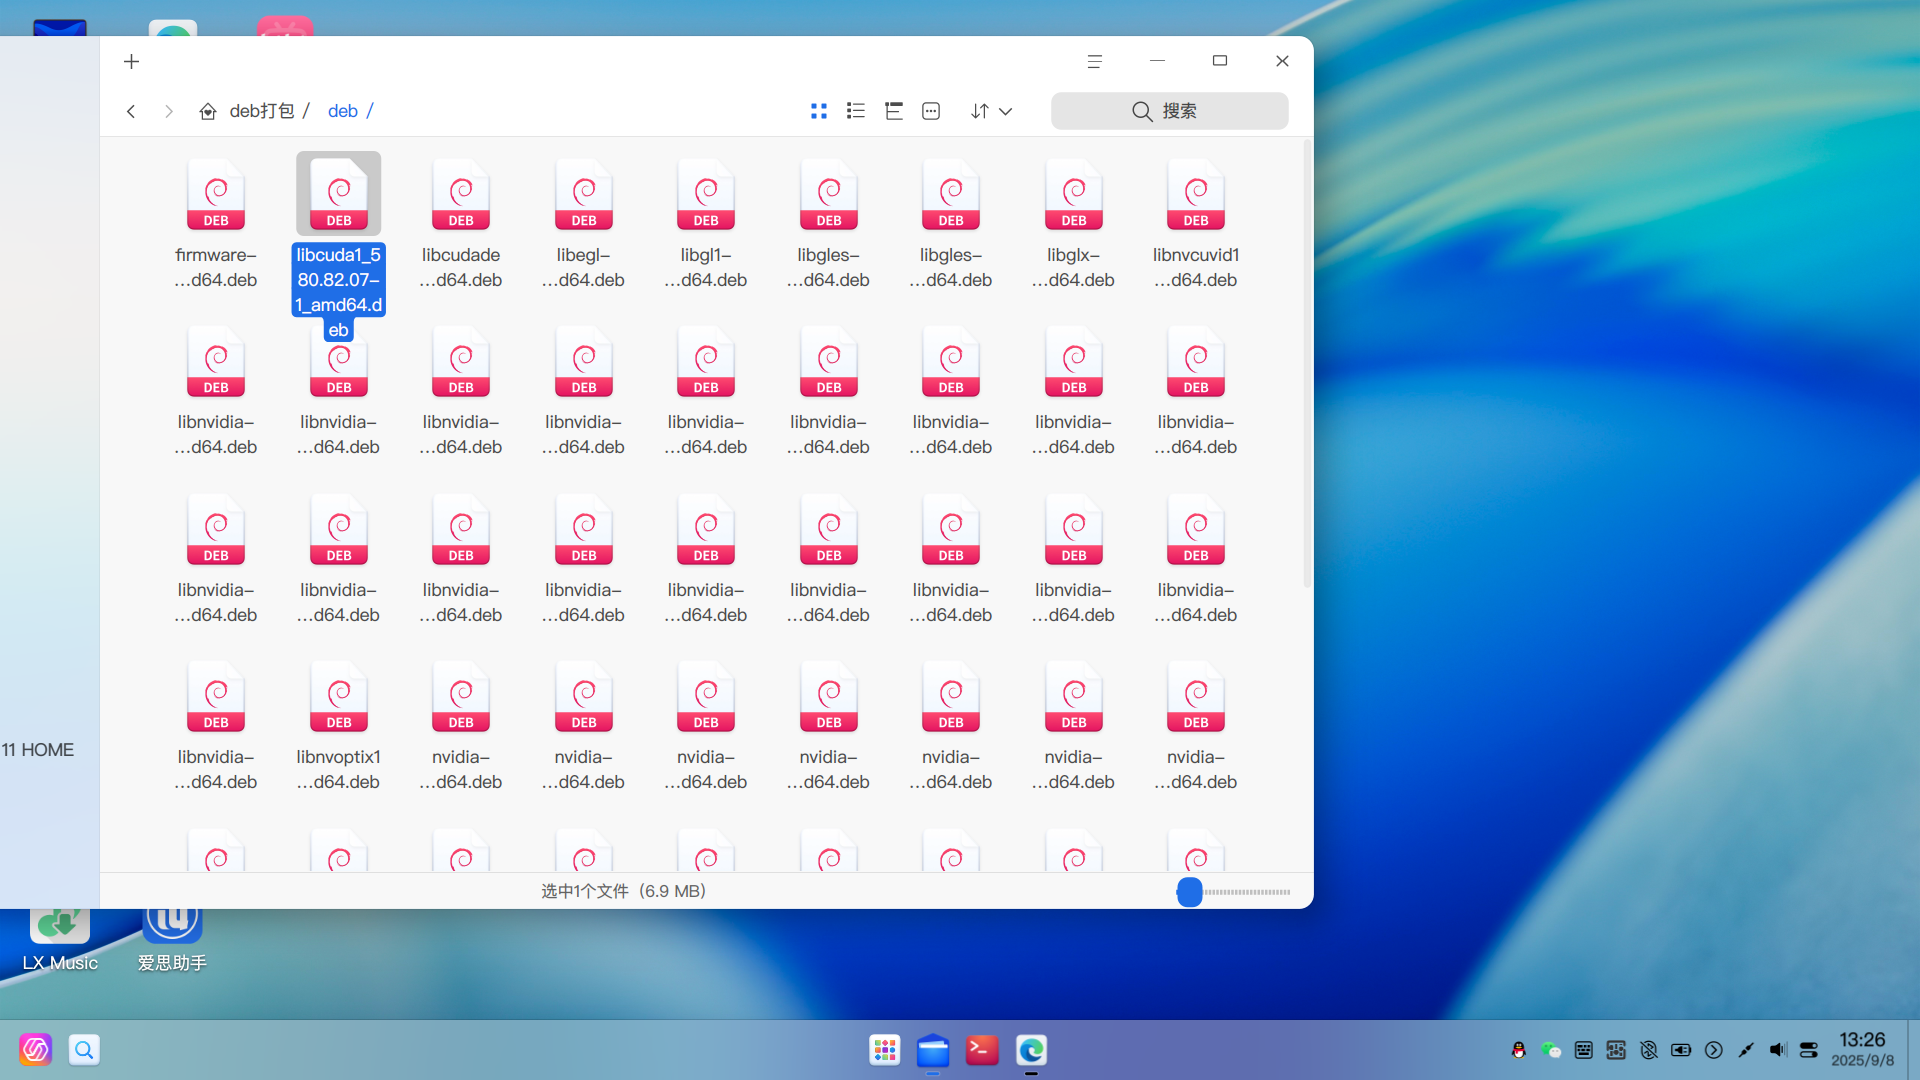Go forward in folder history
The image size is (1920, 1080).
169,111
